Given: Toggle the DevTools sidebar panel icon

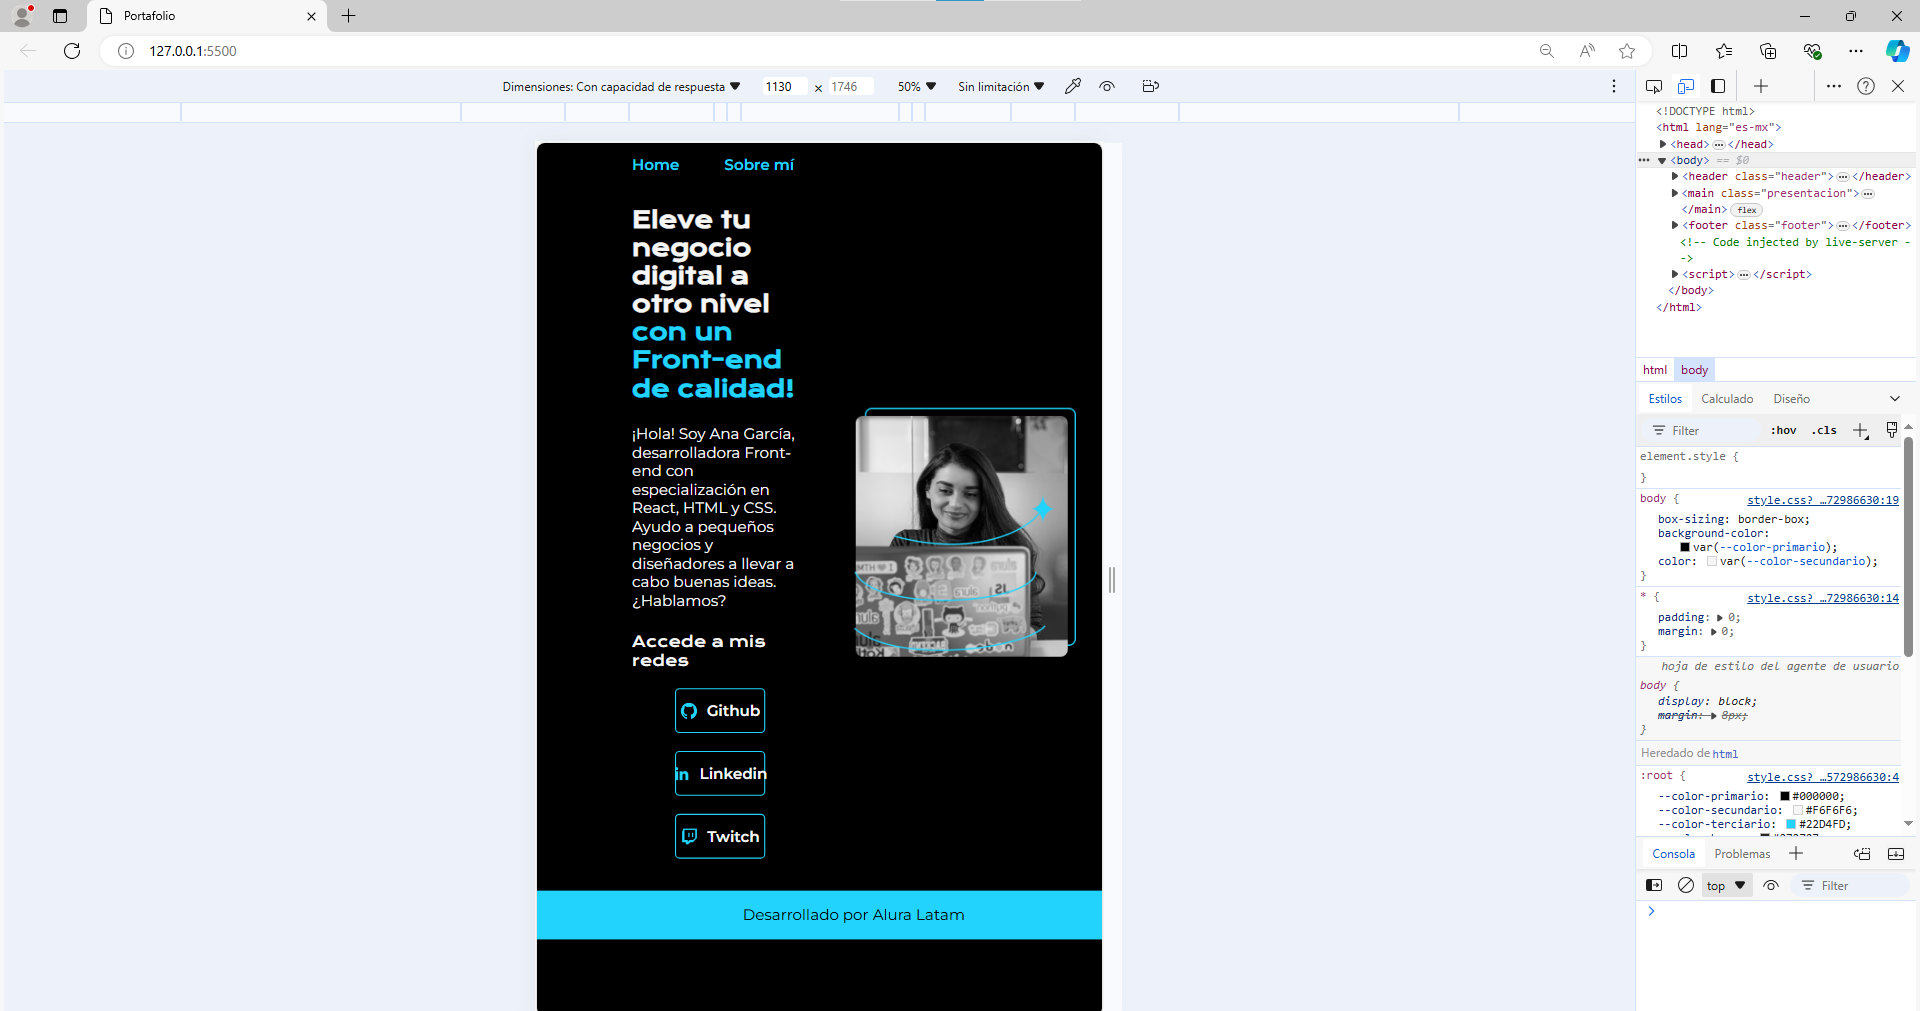Looking at the screenshot, I should click(1718, 86).
